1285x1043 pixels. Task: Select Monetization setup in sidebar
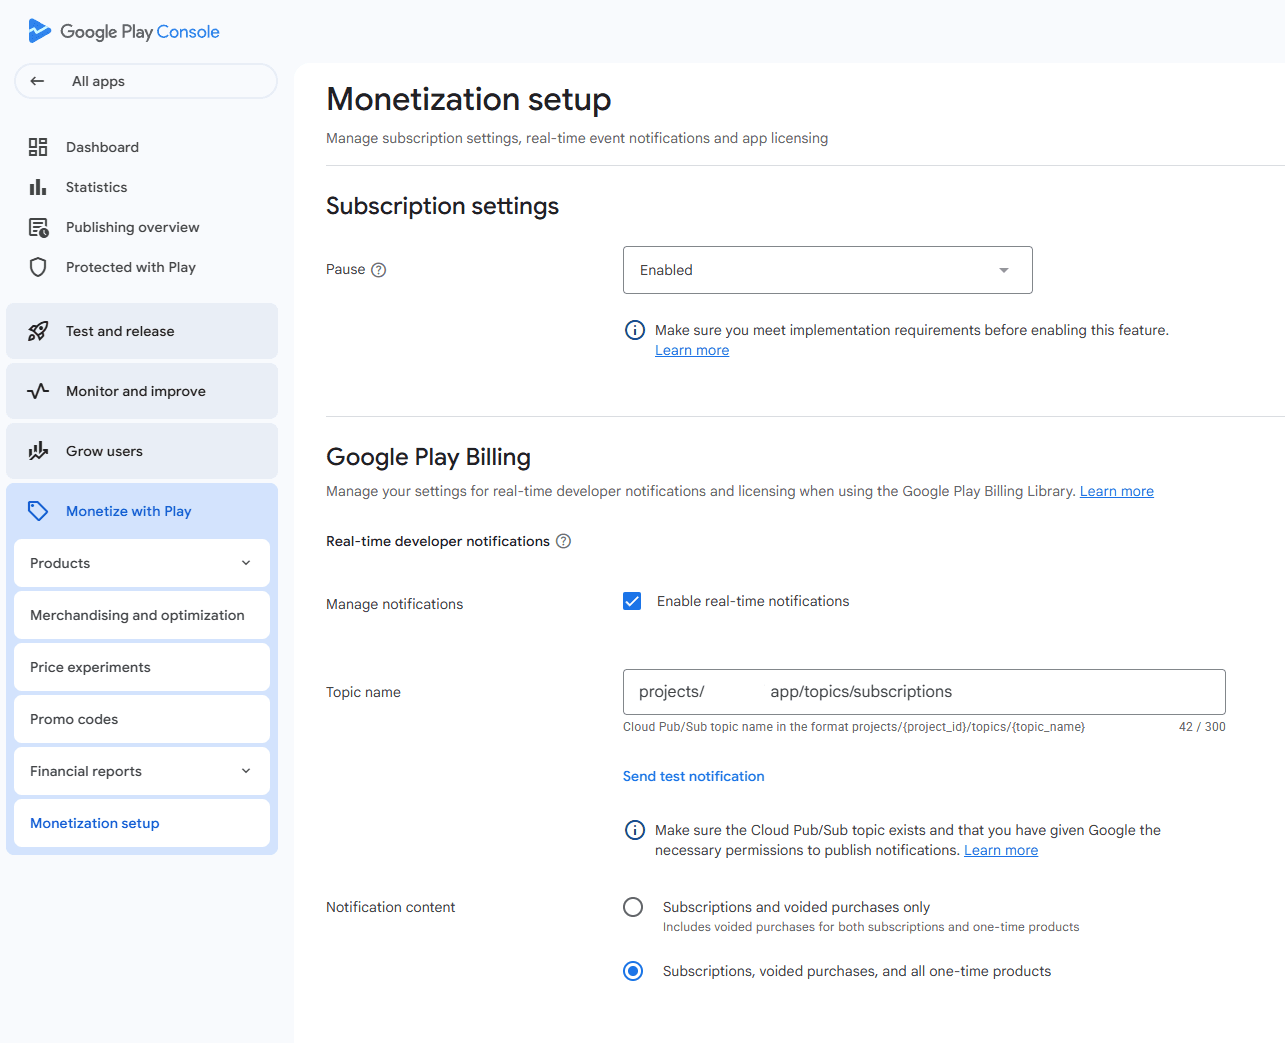coord(142,823)
